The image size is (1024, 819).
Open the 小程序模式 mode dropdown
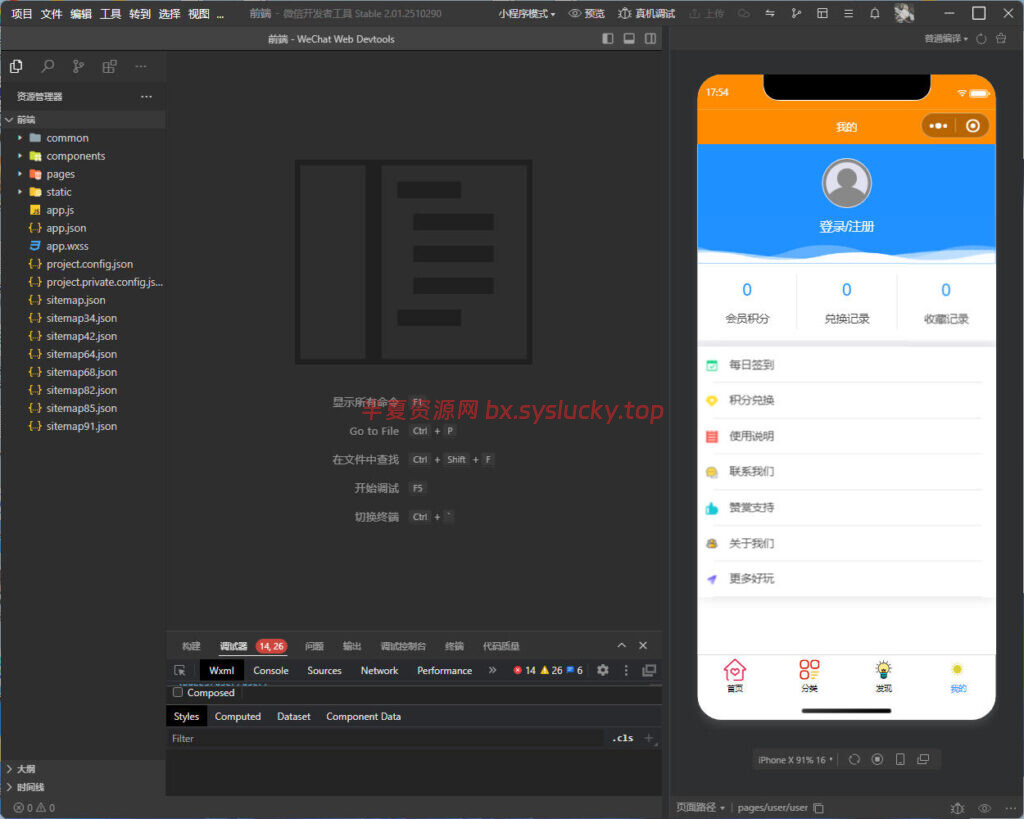(x=526, y=13)
